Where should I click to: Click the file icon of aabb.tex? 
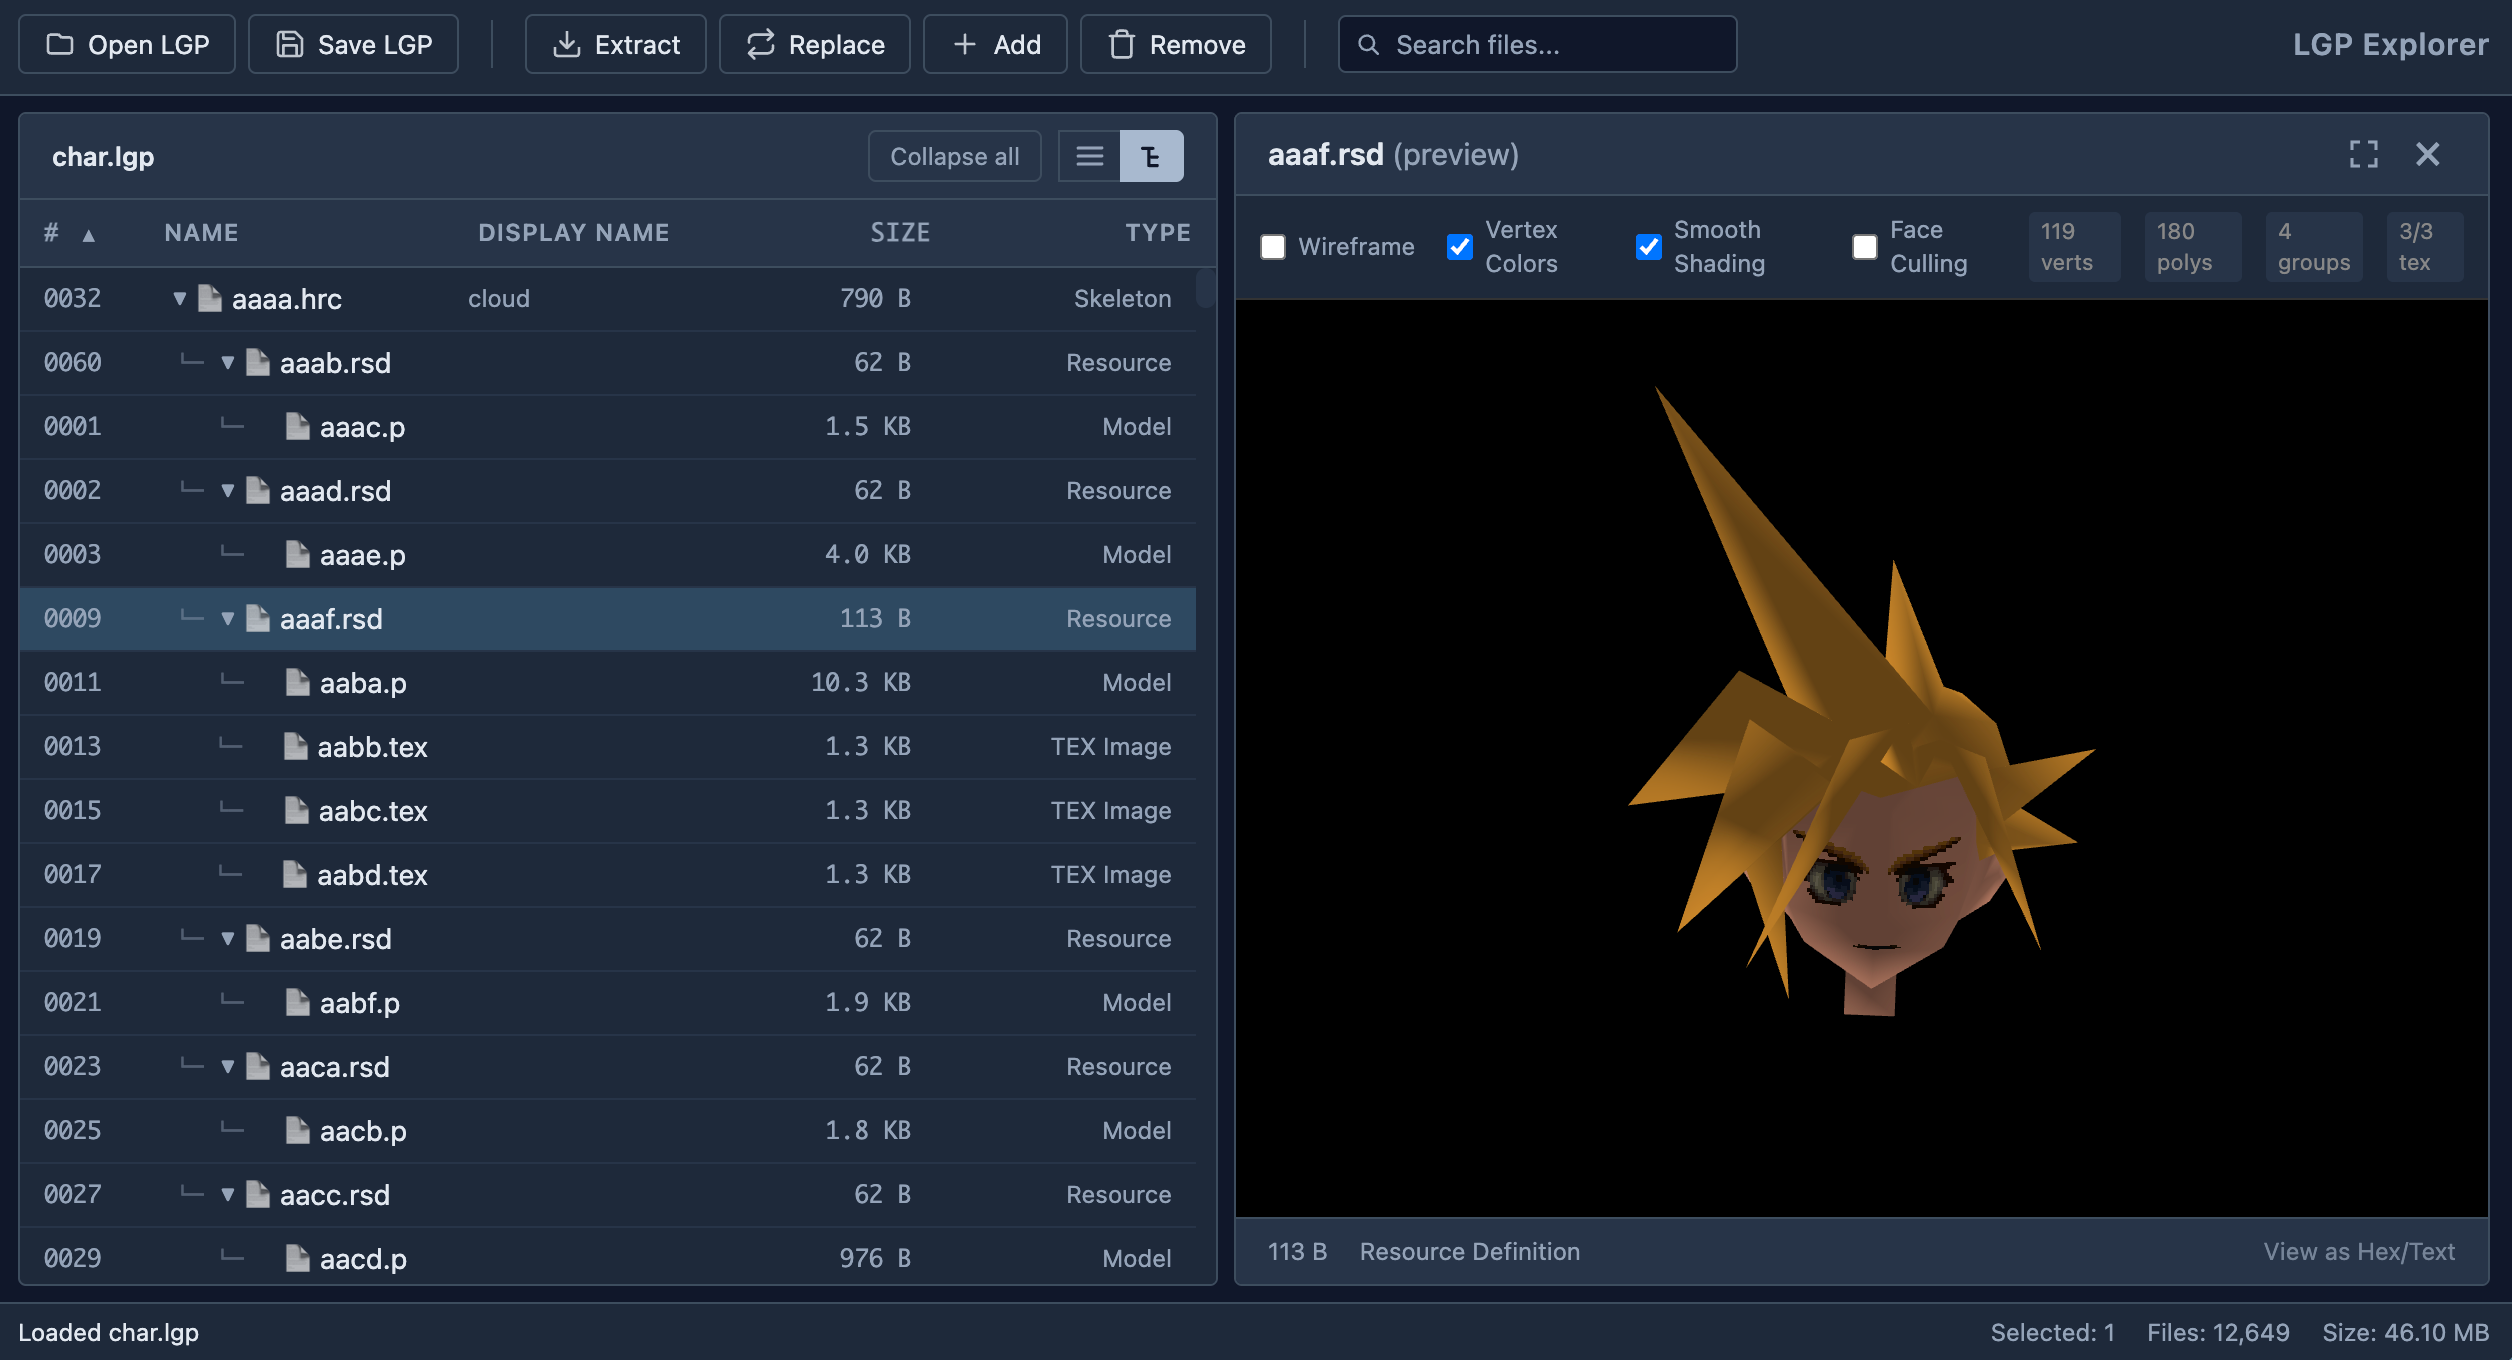coord(296,746)
